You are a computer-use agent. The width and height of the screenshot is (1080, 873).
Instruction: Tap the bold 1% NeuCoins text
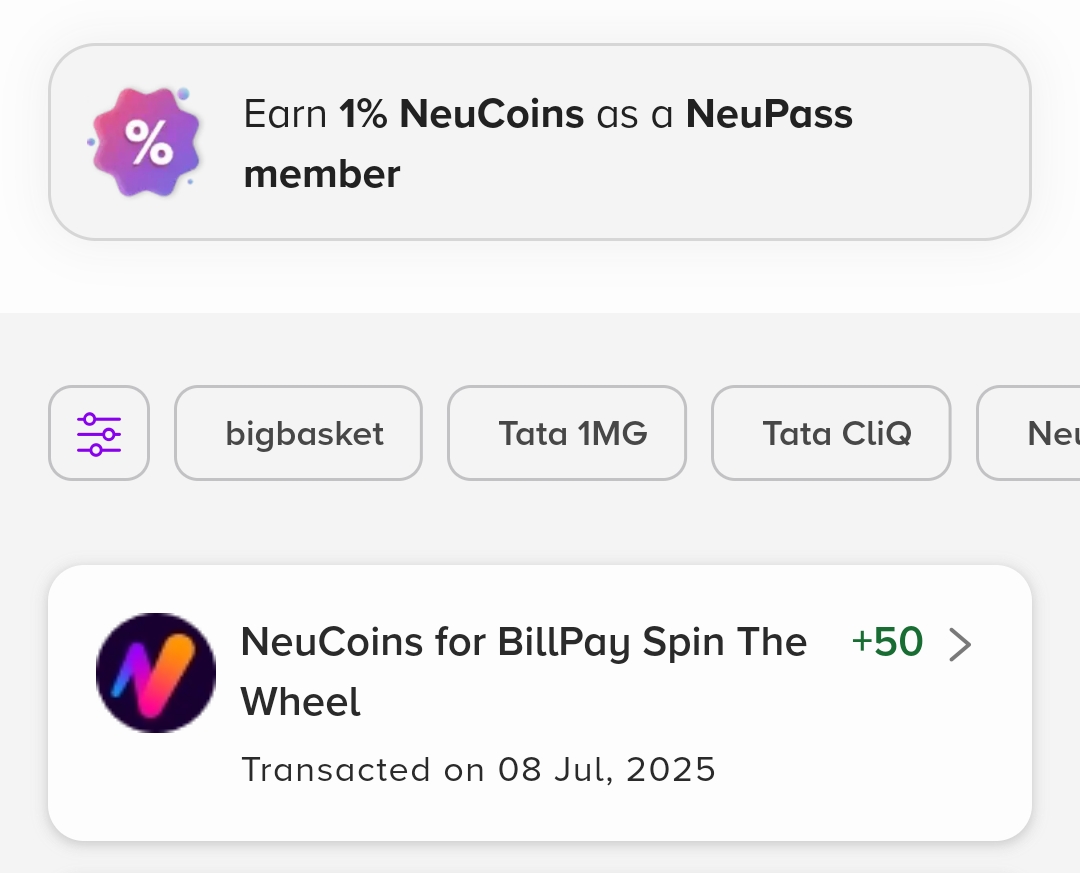click(x=461, y=114)
